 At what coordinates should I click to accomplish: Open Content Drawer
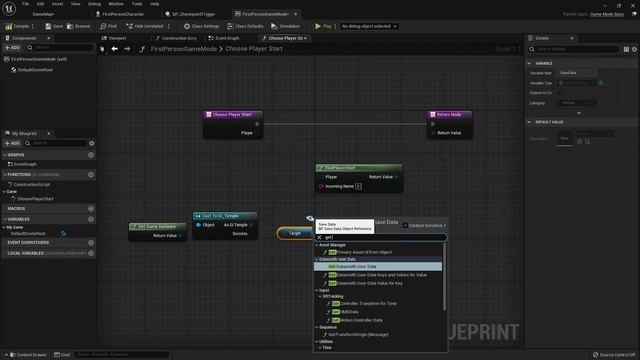click(28, 355)
